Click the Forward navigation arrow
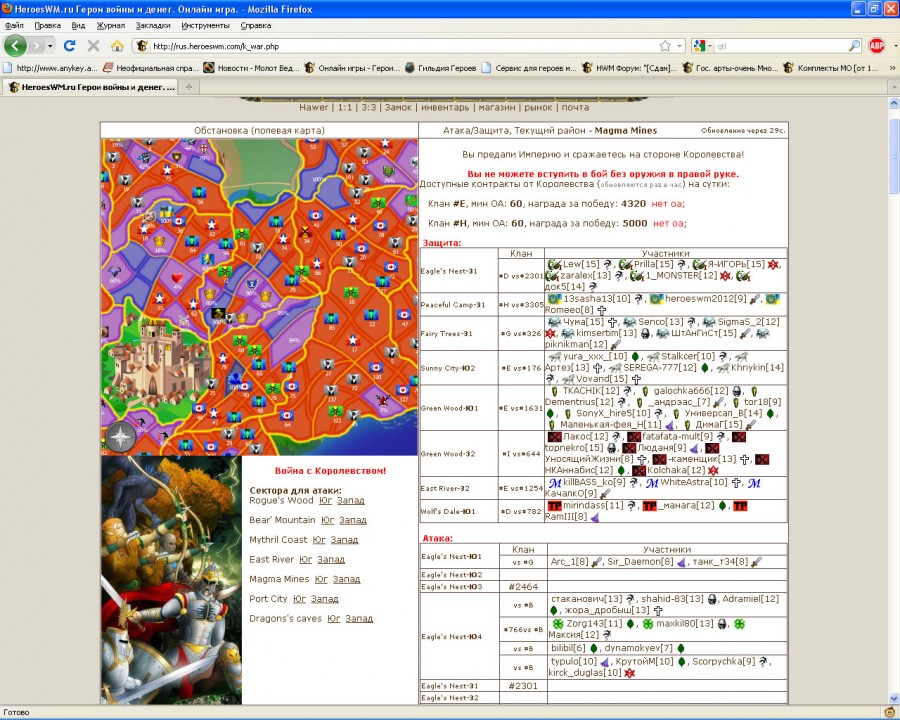This screenshot has width=900, height=720. click(37, 45)
